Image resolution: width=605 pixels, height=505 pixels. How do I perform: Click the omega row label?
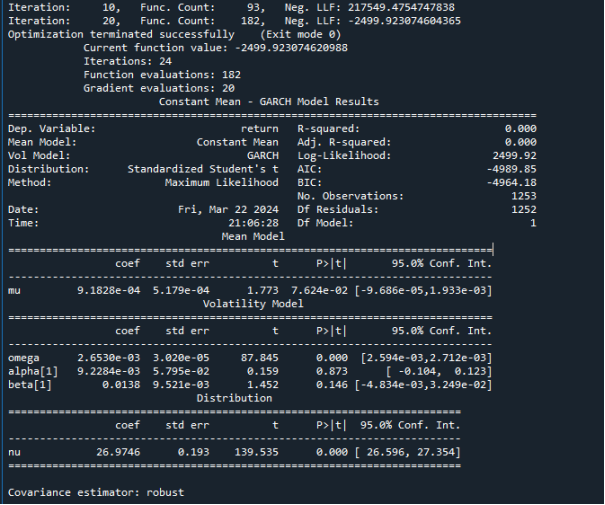coord(24,357)
